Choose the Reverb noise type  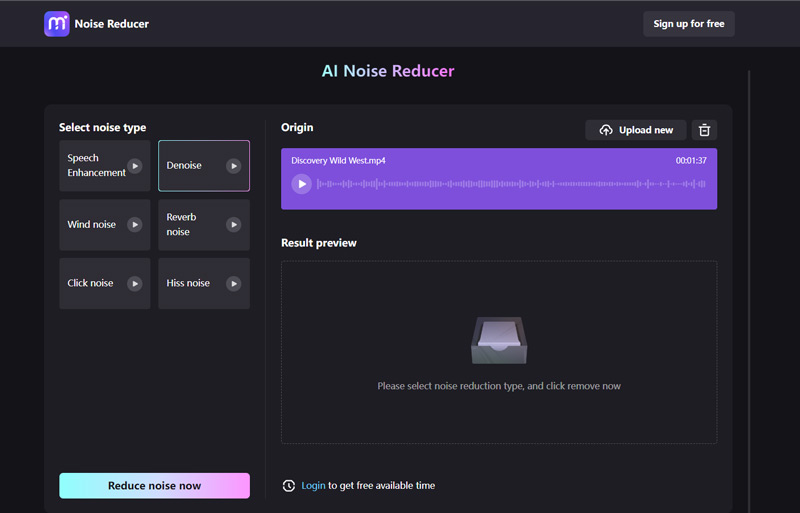[x=204, y=225]
